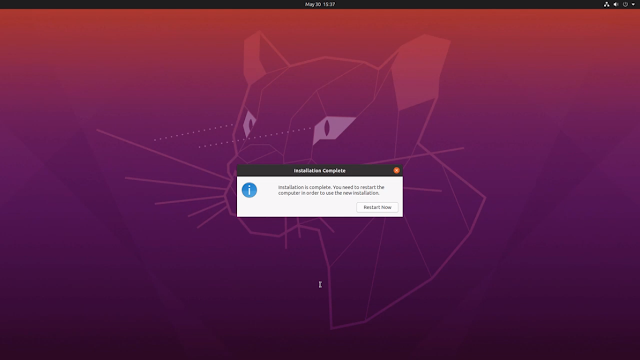This screenshot has height=360, width=640.
Task: Click the power icon in top bar
Action: coord(625,4)
